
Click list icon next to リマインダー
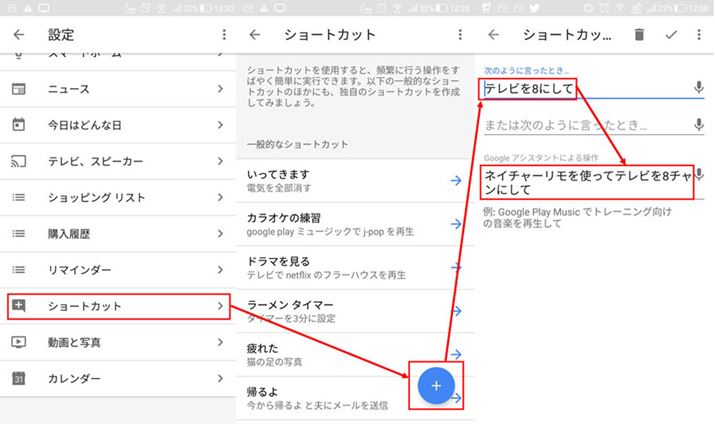point(19,270)
